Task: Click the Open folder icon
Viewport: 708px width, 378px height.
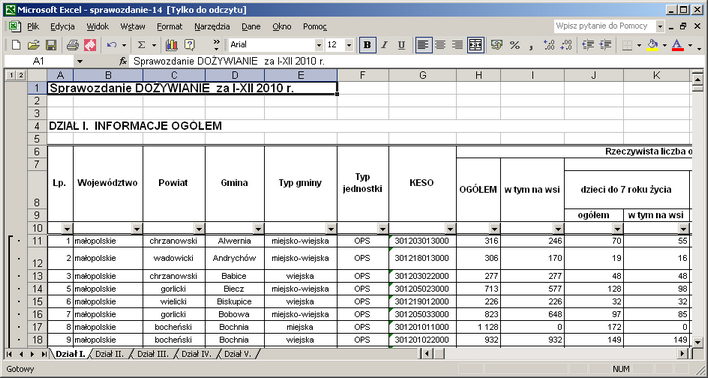Action: point(33,45)
